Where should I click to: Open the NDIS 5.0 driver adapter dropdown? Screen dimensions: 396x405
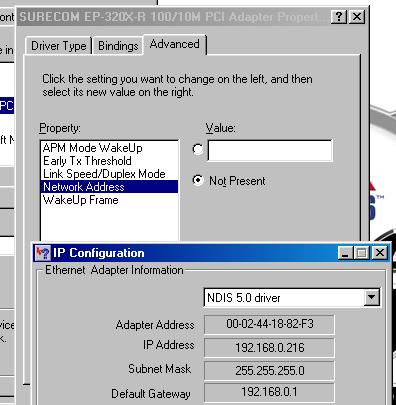pos(371,298)
